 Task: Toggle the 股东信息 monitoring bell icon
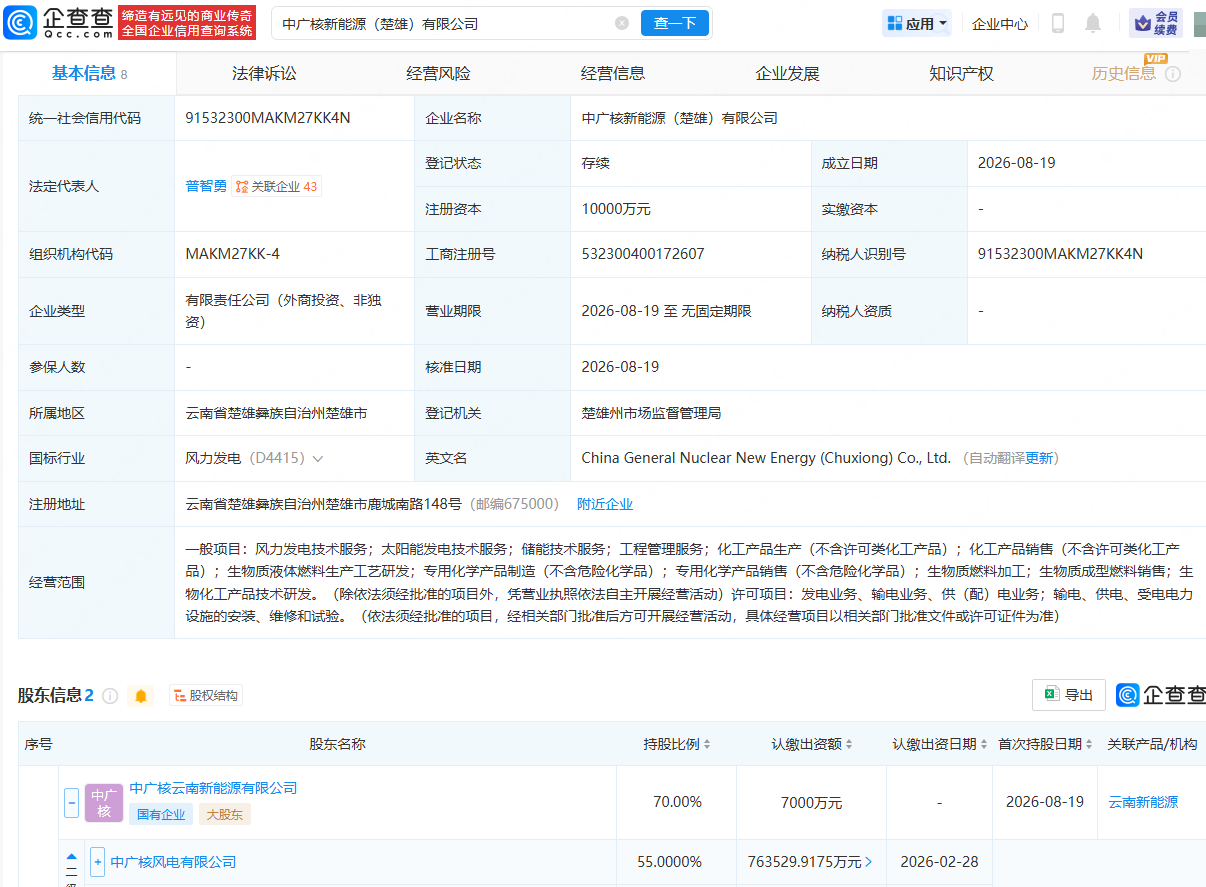coord(141,696)
